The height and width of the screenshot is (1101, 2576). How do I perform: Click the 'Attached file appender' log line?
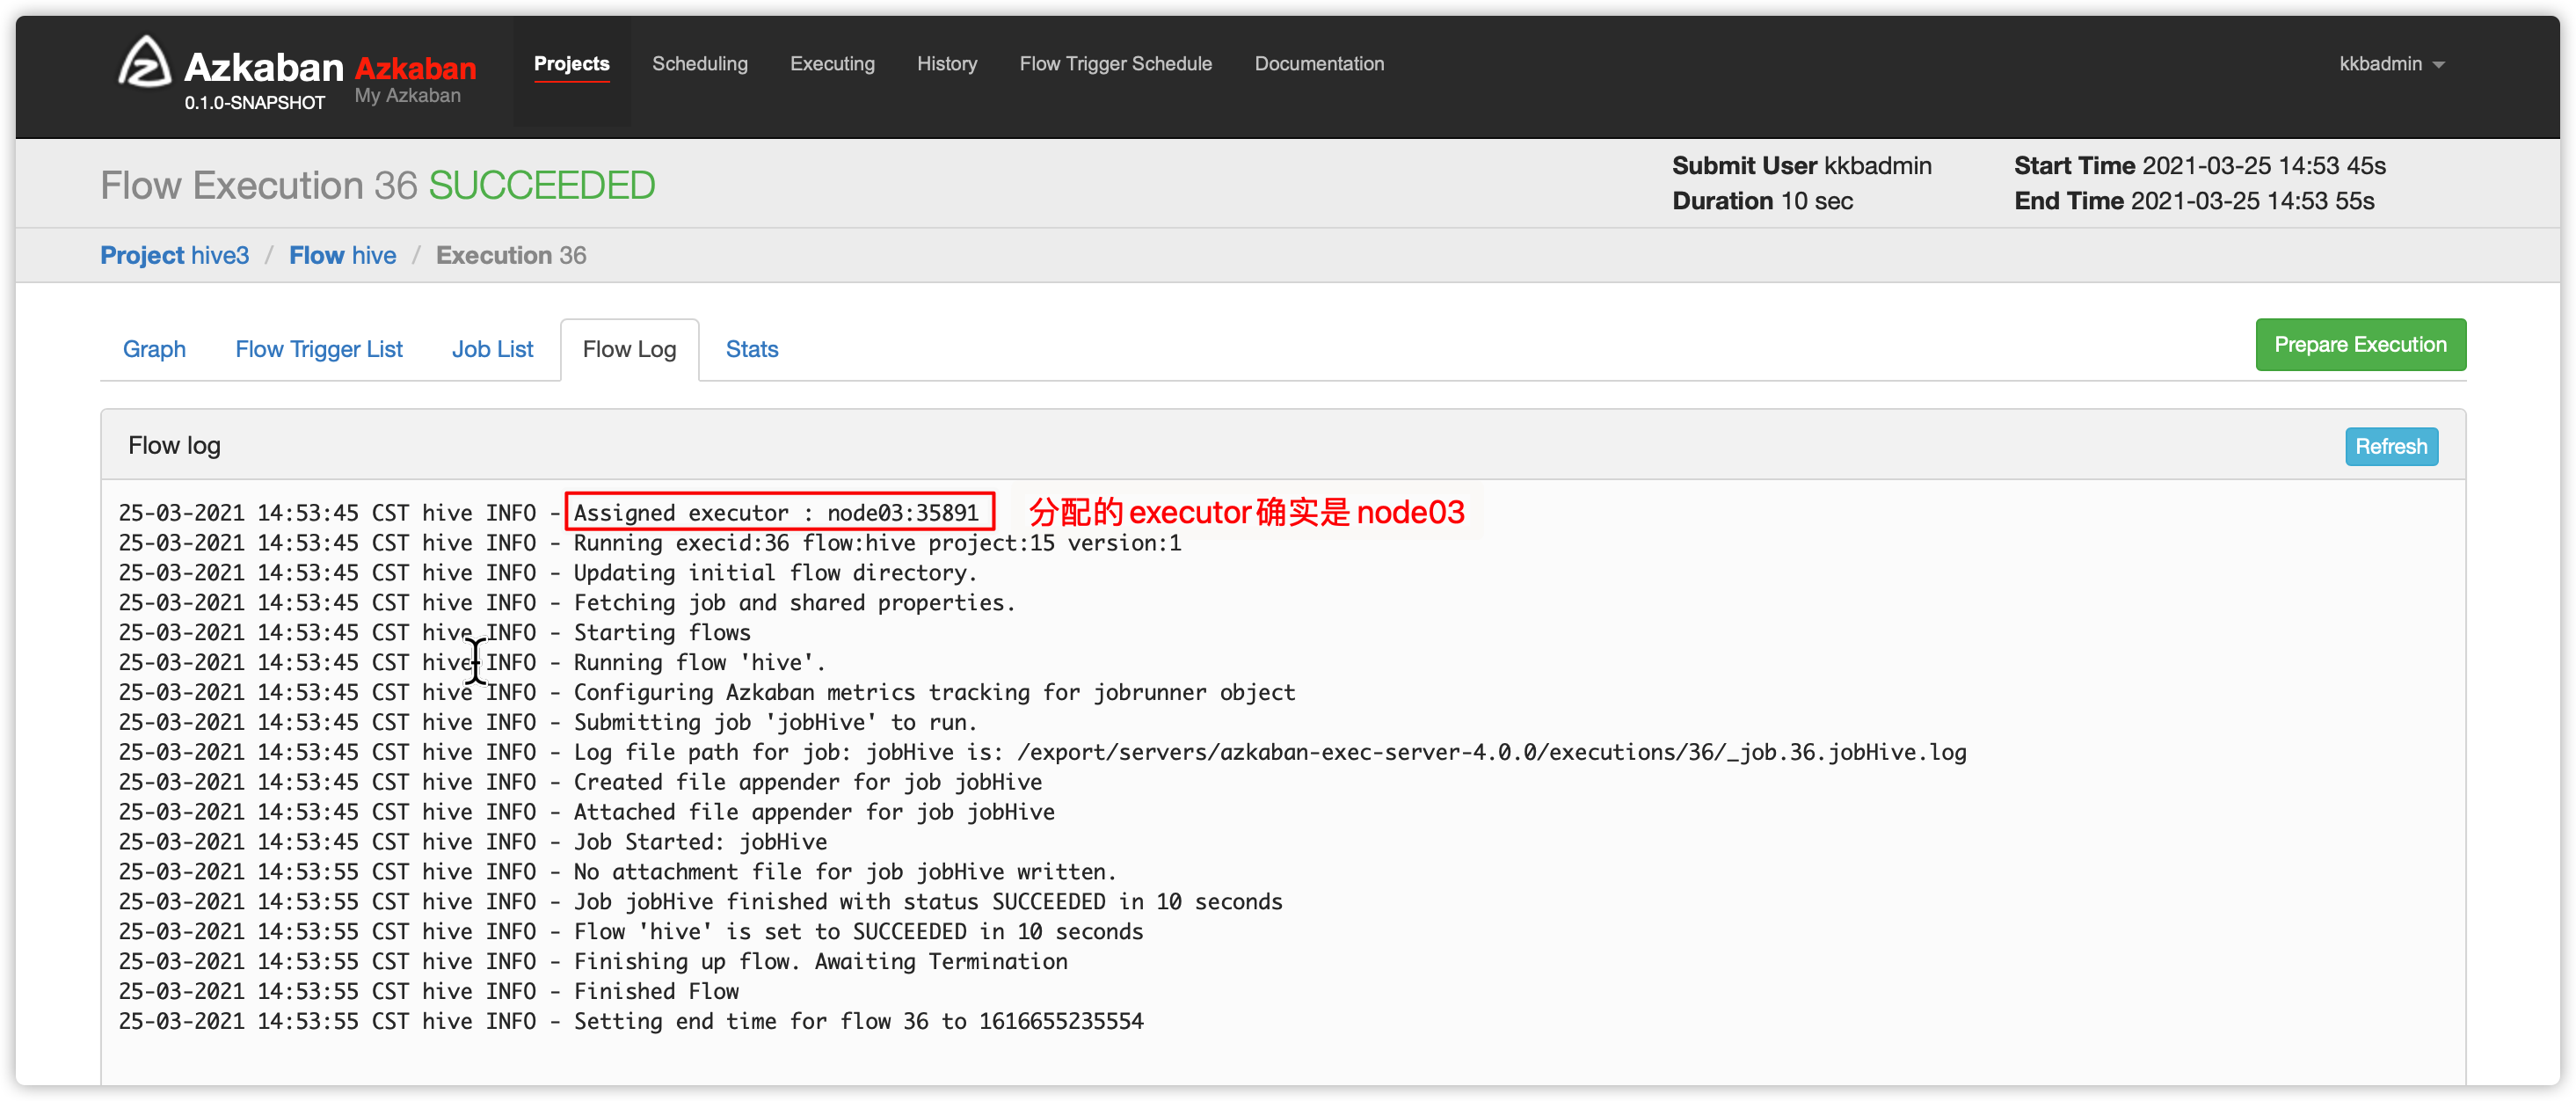(586, 813)
